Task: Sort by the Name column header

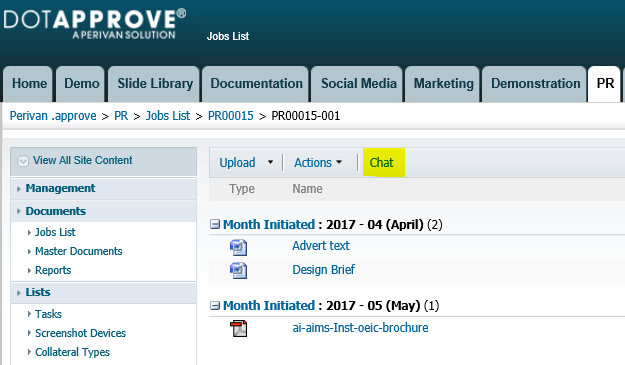Action: (x=307, y=189)
